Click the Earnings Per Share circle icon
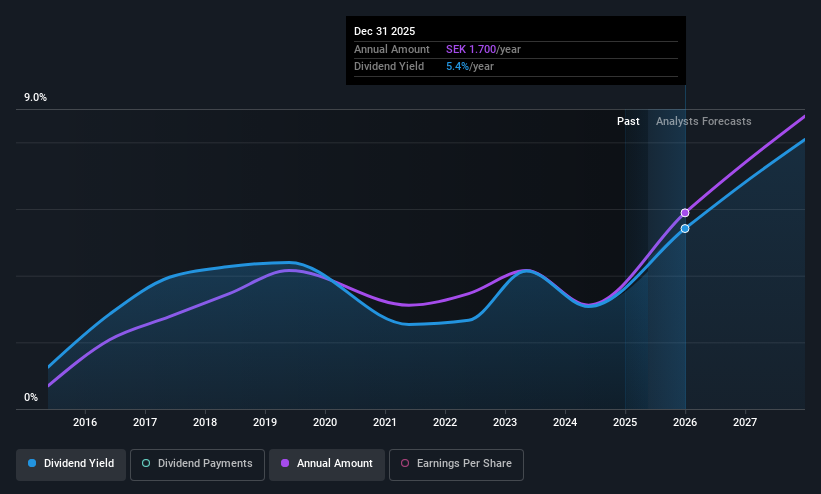821x494 pixels. tap(405, 464)
